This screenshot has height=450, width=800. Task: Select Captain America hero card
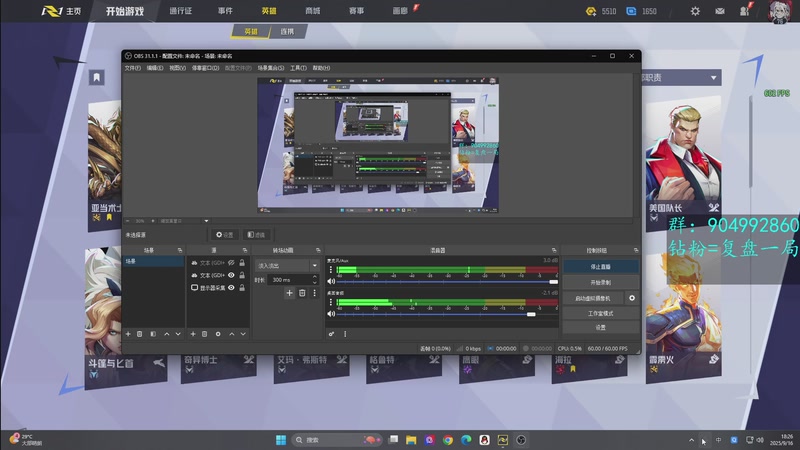click(x=683, y=161)
